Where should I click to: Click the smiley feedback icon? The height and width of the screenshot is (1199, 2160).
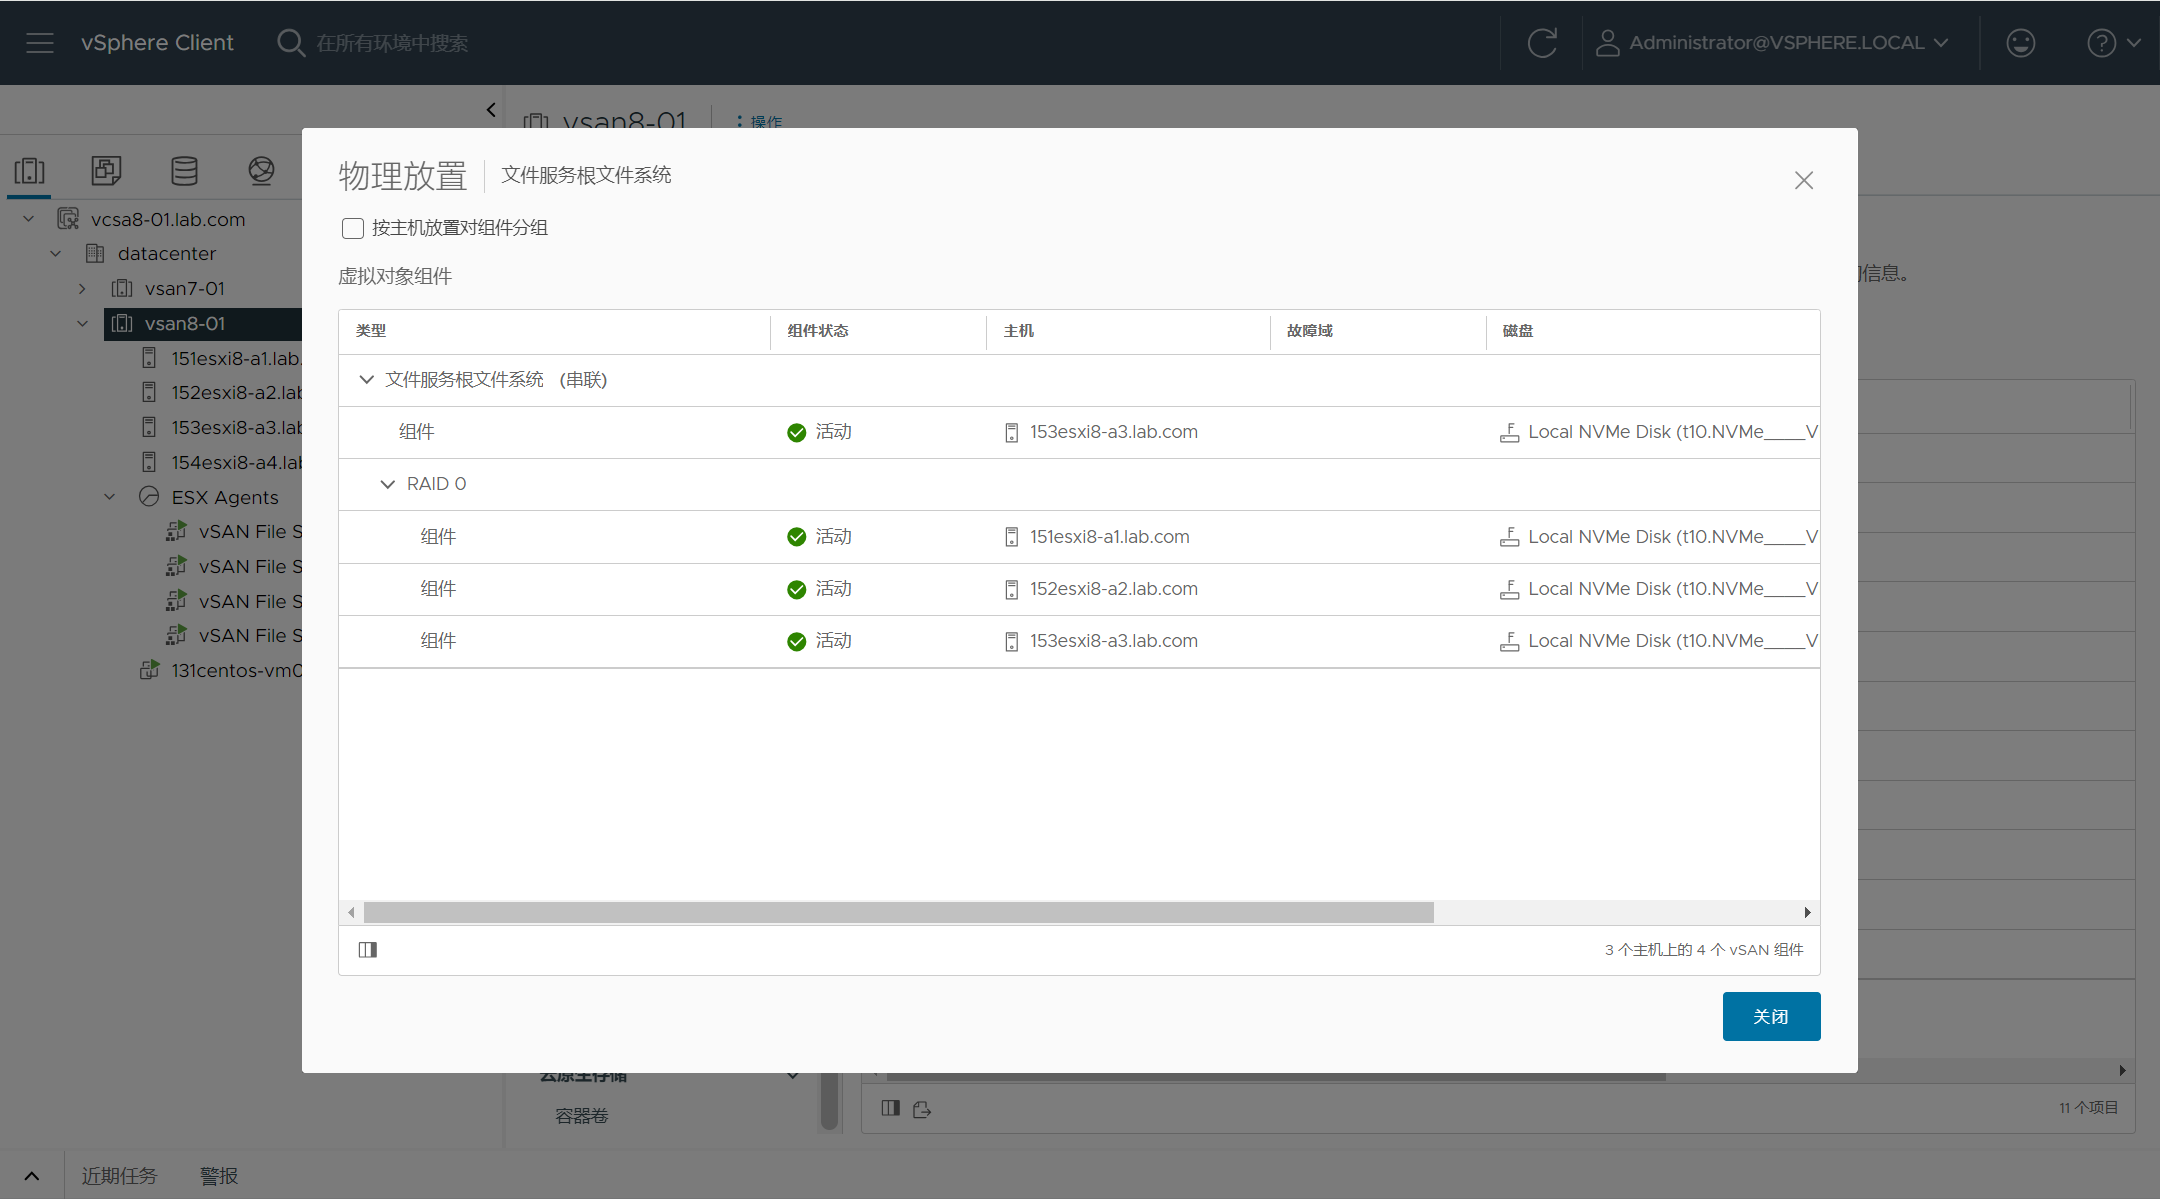(x=2020, y=43)
